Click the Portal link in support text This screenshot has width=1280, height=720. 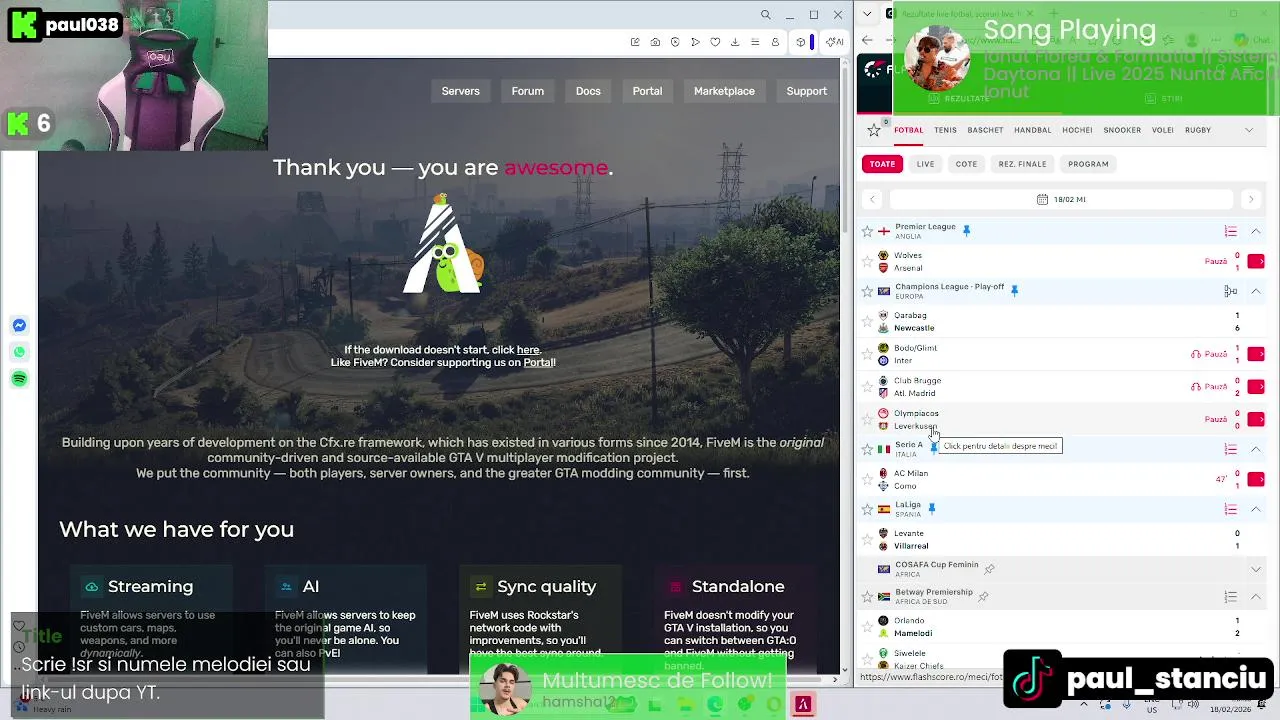click(x=538, y=362)
